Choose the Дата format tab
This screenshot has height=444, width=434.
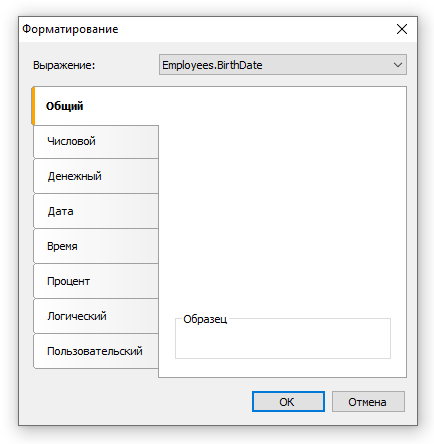click(x=96, y=211)
